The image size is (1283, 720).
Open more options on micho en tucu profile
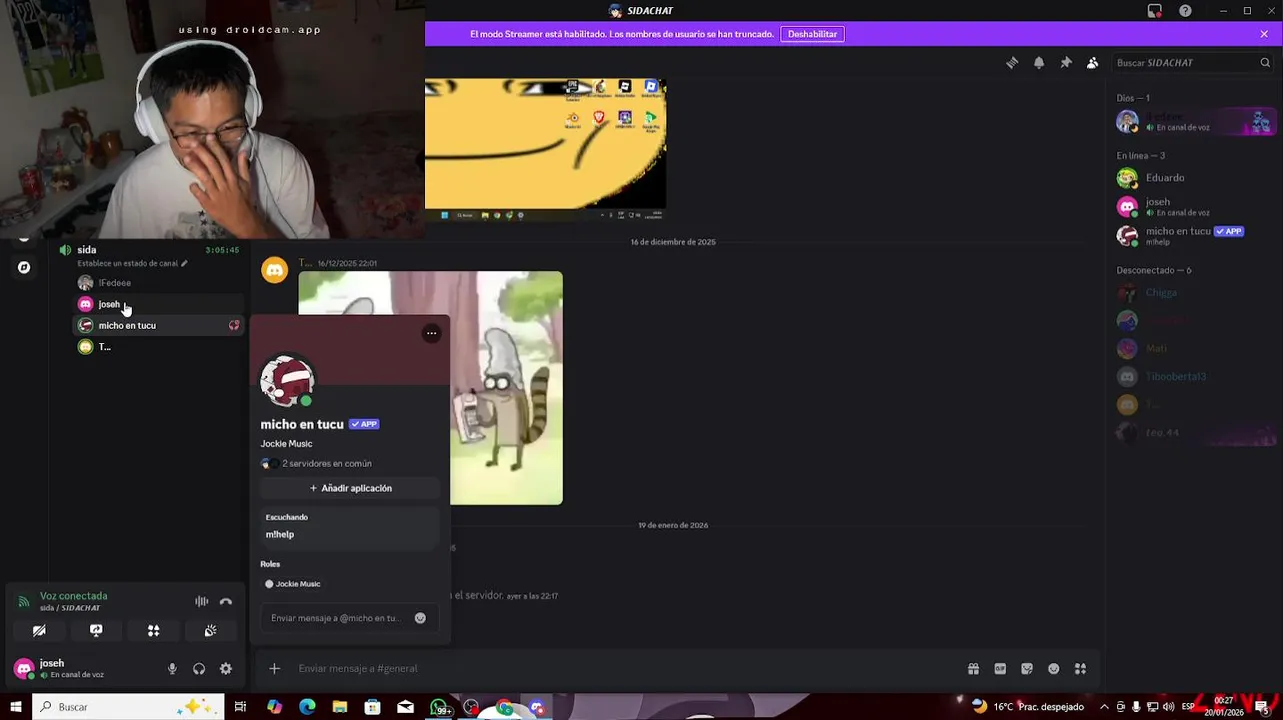431,333
